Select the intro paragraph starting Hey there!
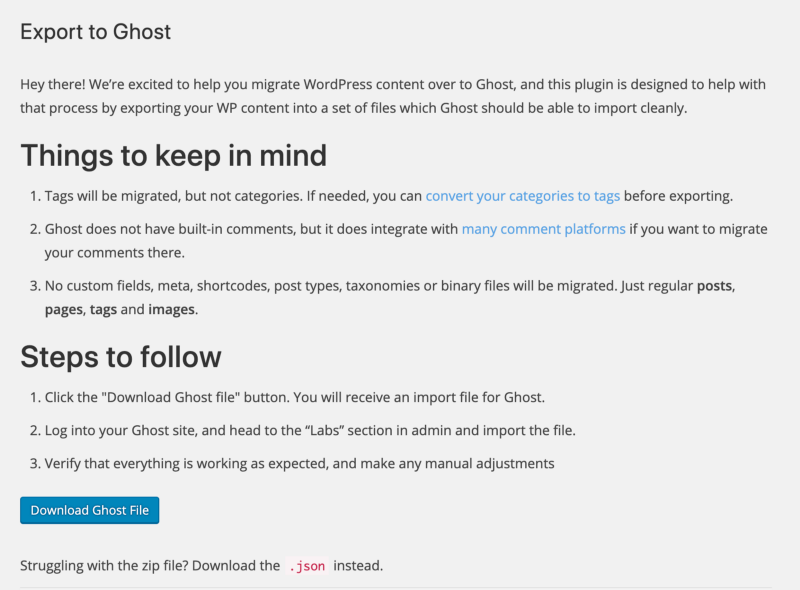The width and height of the screenshot is (800, 590). point(393,96)
